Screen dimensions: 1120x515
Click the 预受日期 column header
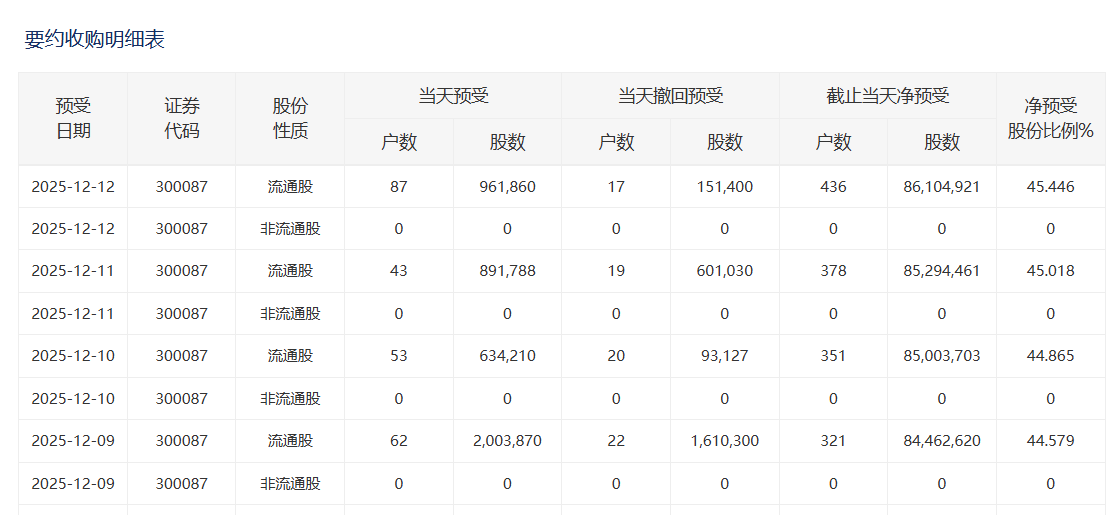pos(73,119)
